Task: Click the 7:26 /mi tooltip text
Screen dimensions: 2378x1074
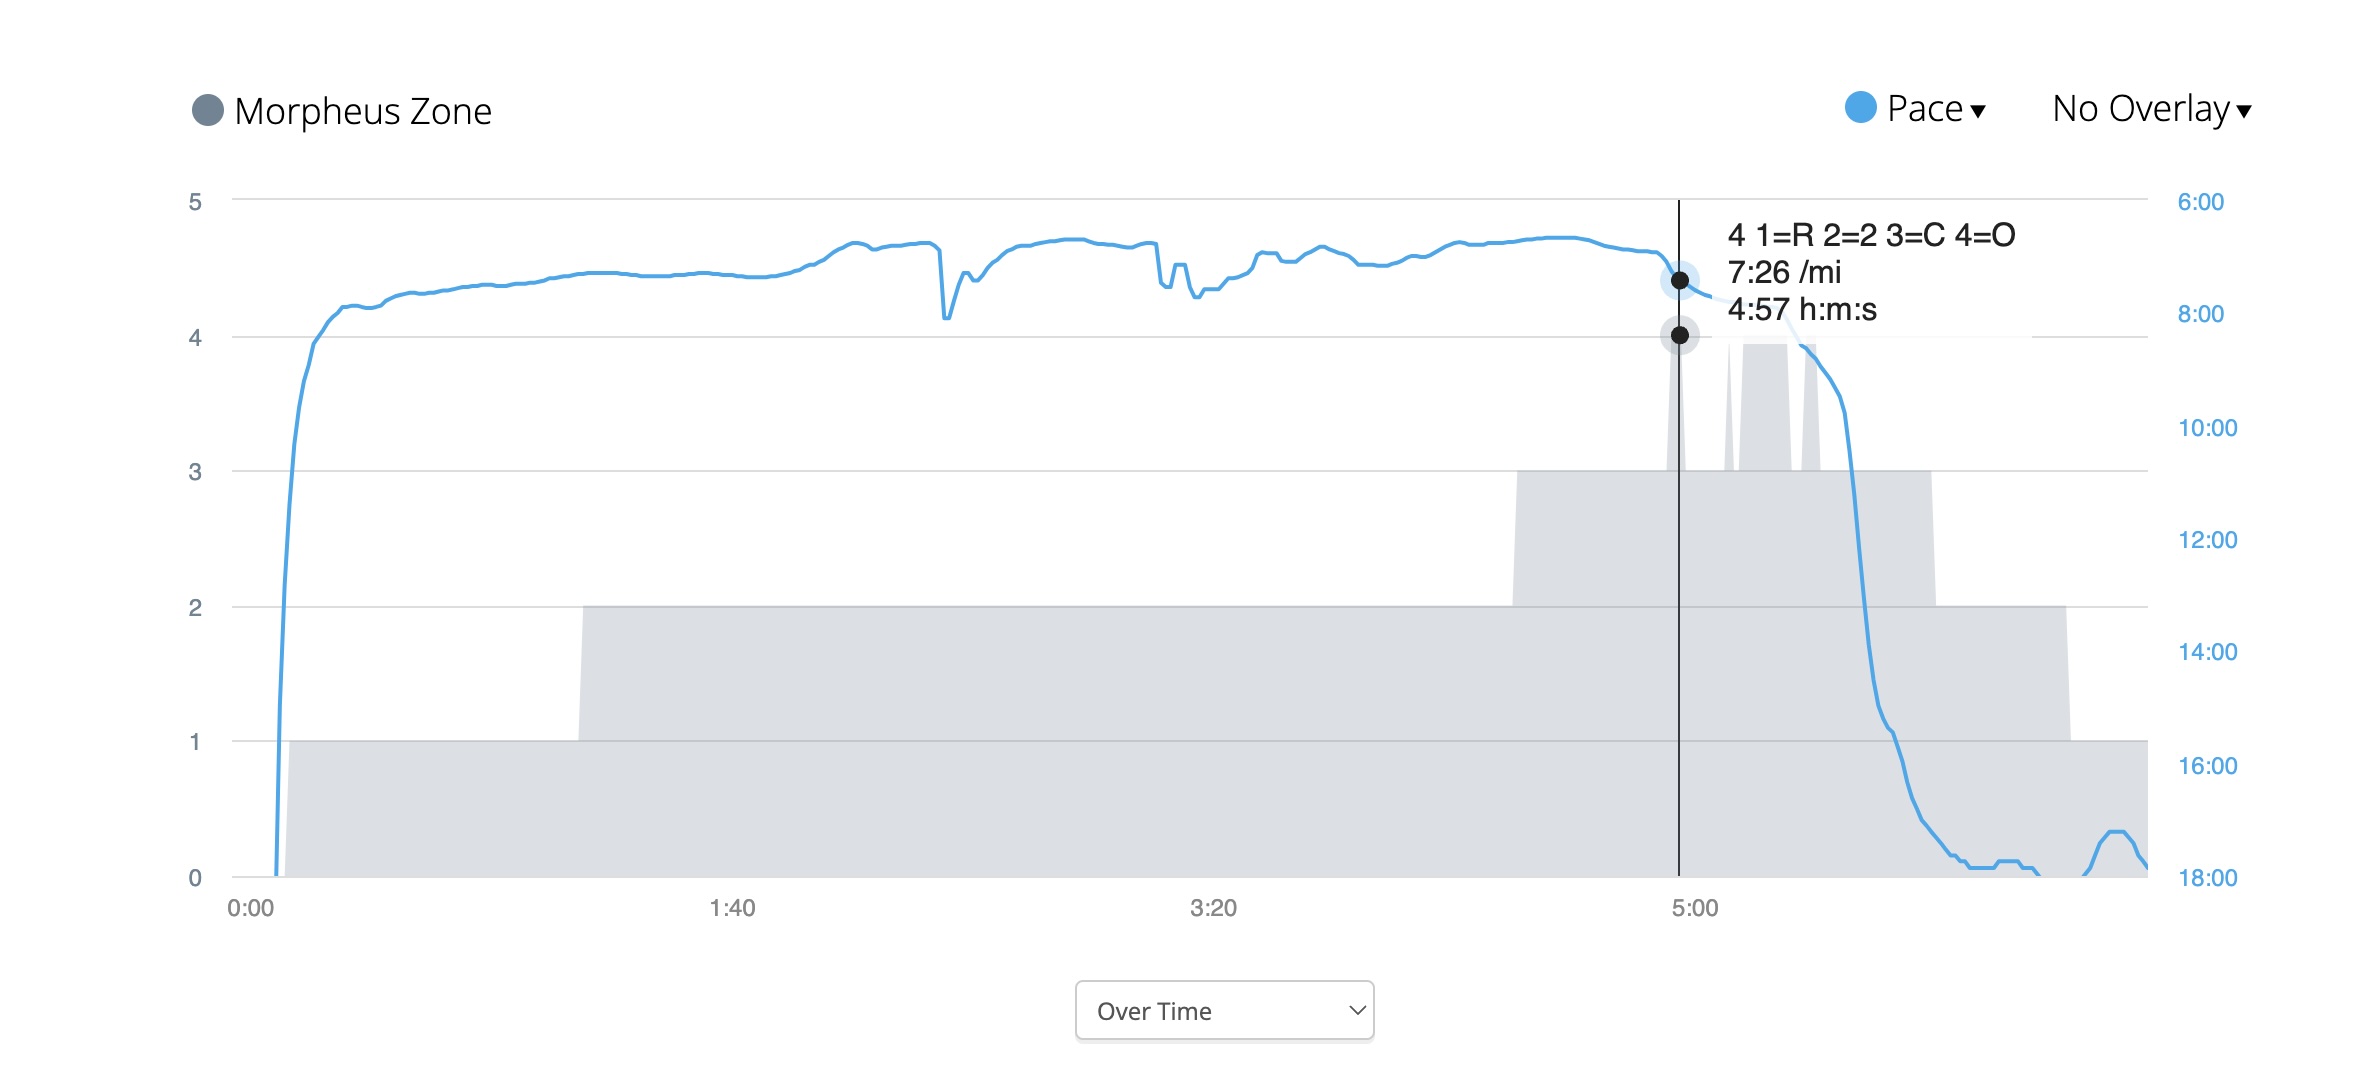Action: click(x=1784, y=272)
